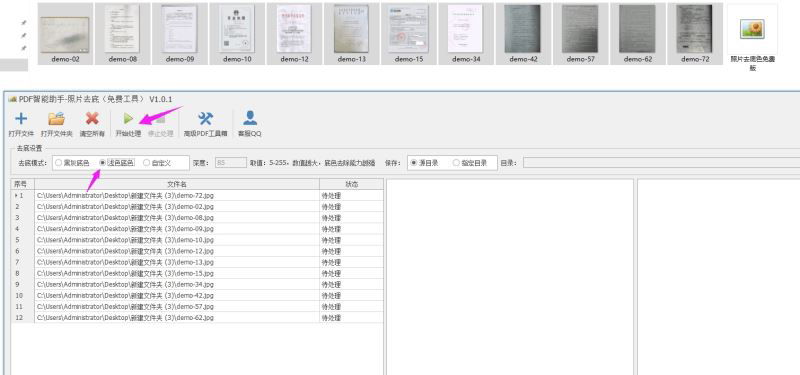The width and height of the screenshot is (800, 375).
Task: Click 待处理 status of demo-62.jpg
Action: (x=352, y=317)
